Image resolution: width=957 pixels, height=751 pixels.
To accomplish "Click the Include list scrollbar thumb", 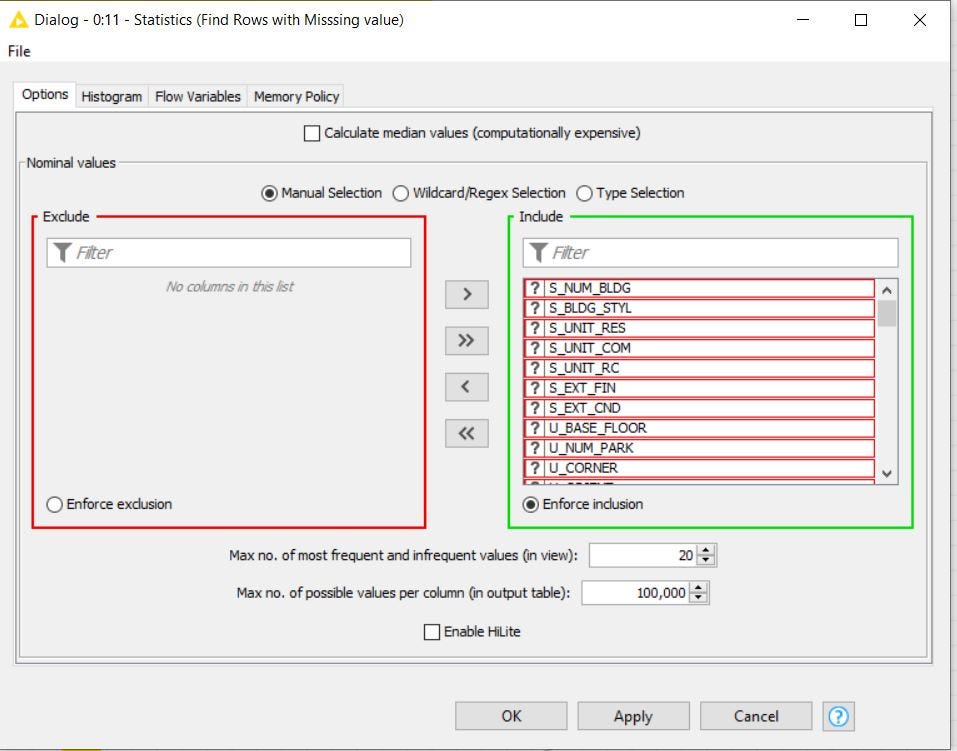I will [x=887, y=314].
